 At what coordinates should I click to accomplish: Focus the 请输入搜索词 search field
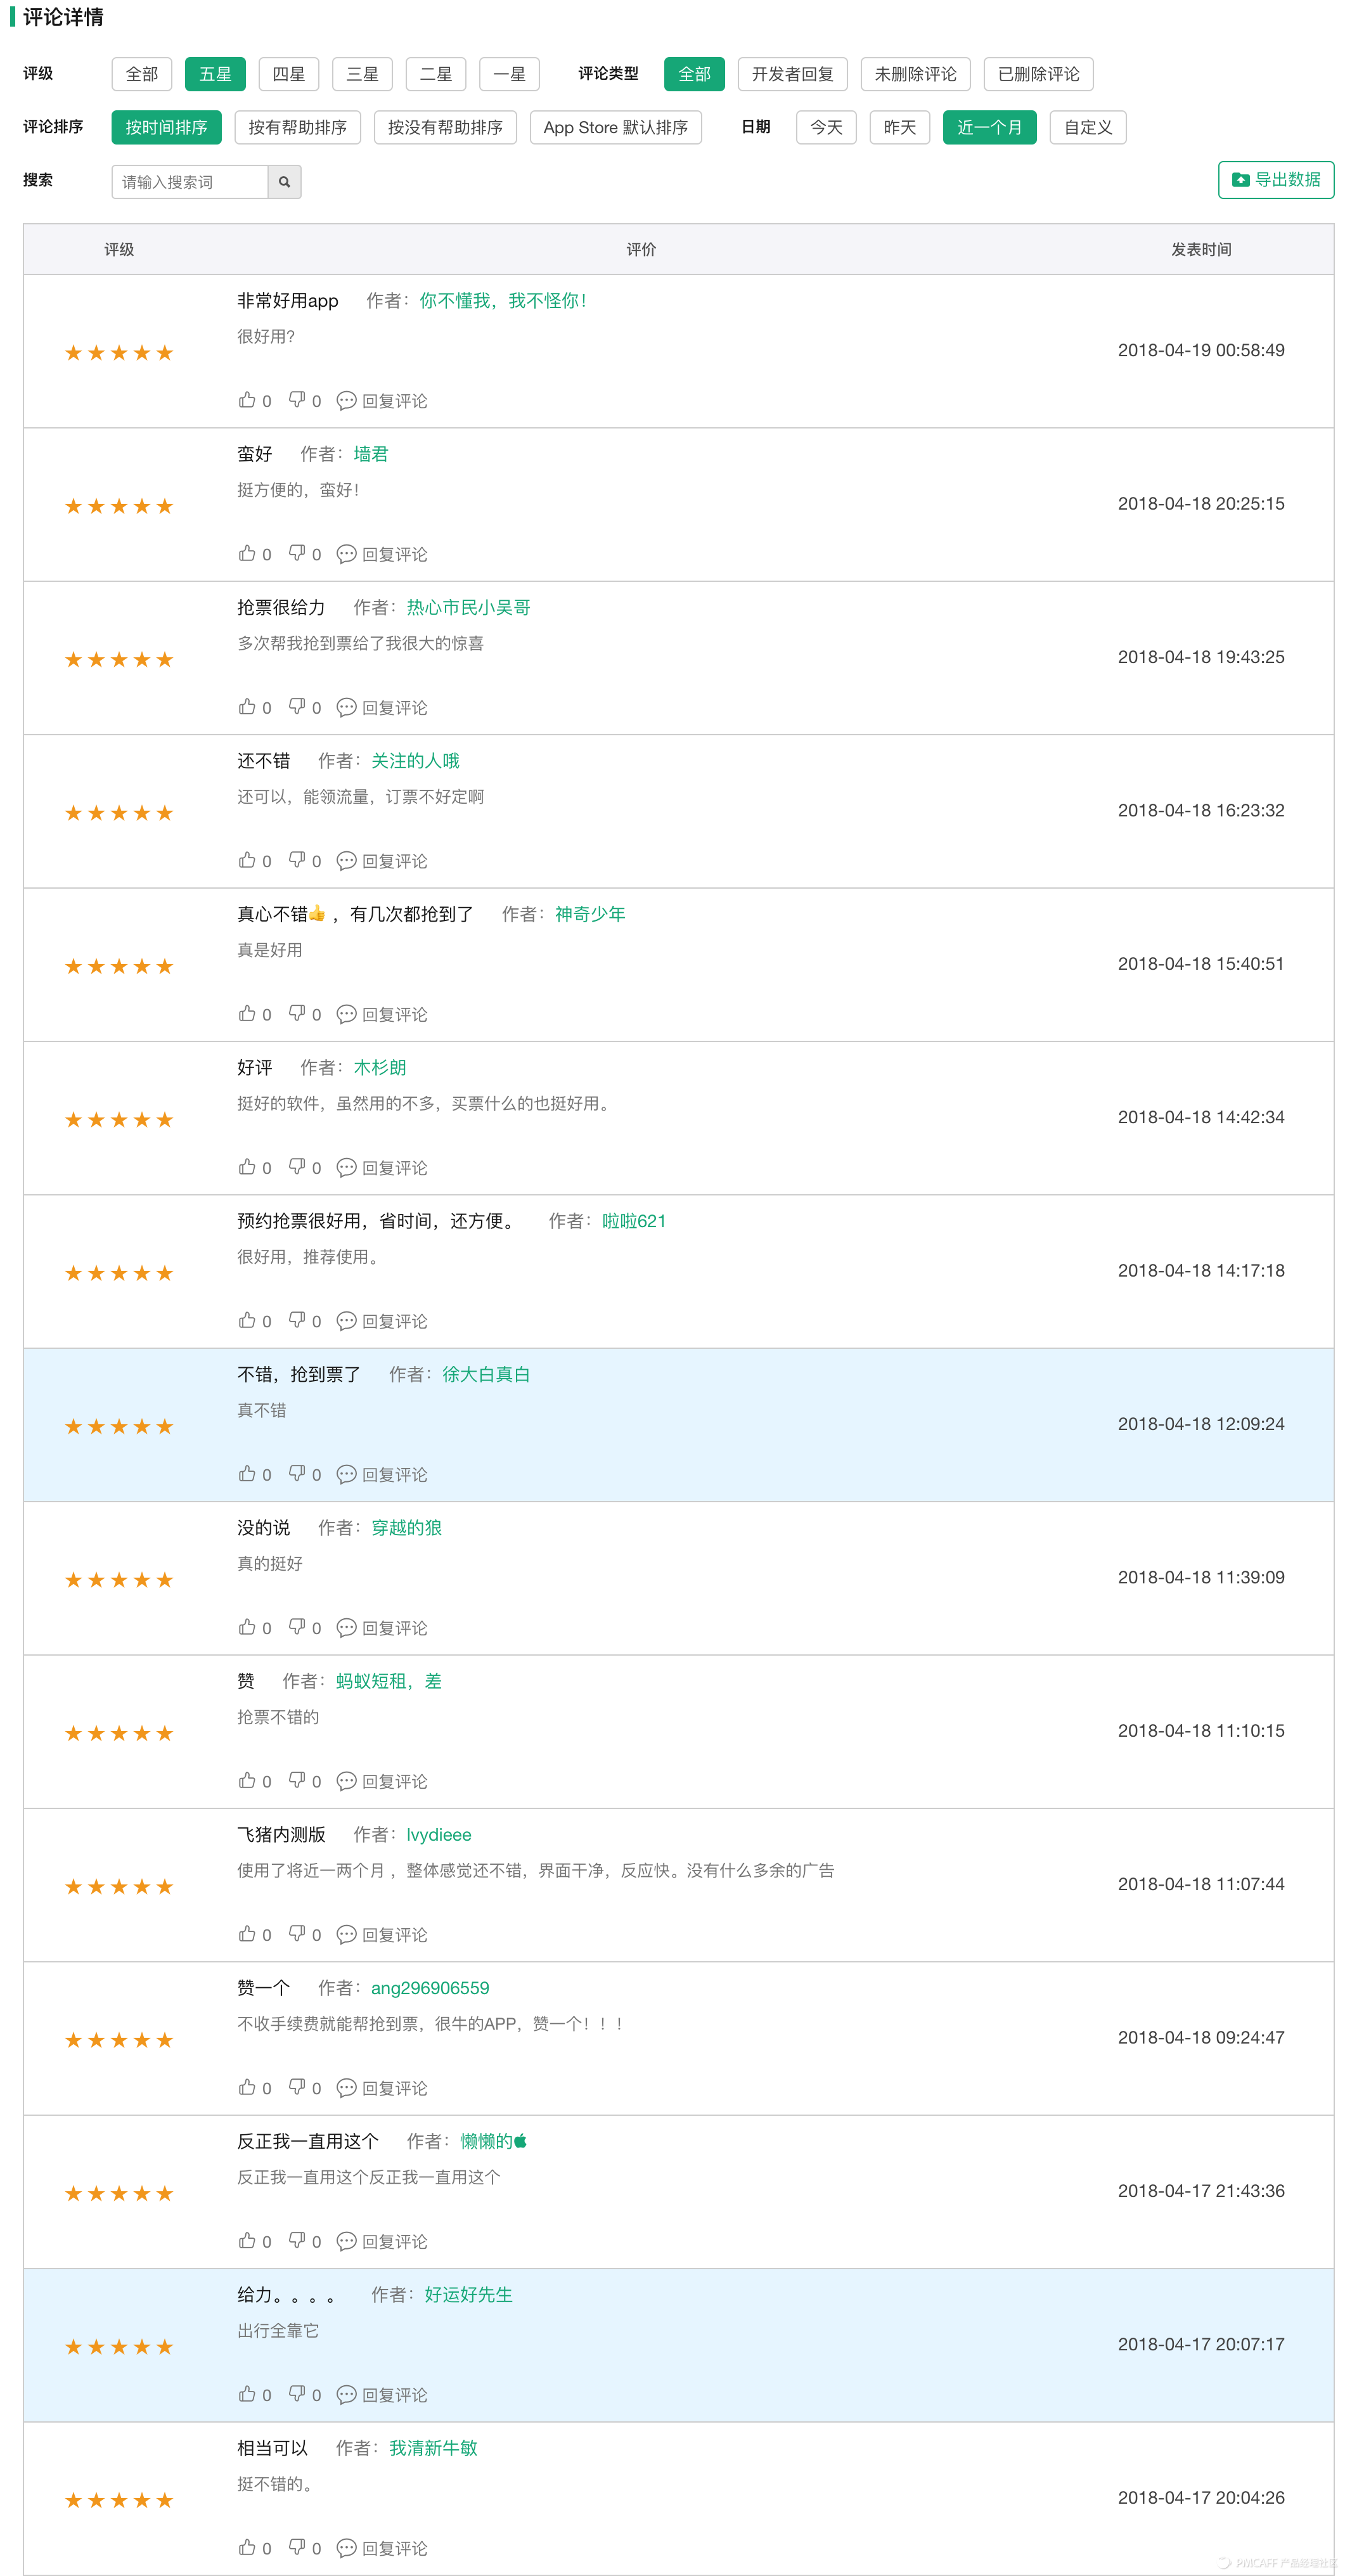tap(190, 182)
